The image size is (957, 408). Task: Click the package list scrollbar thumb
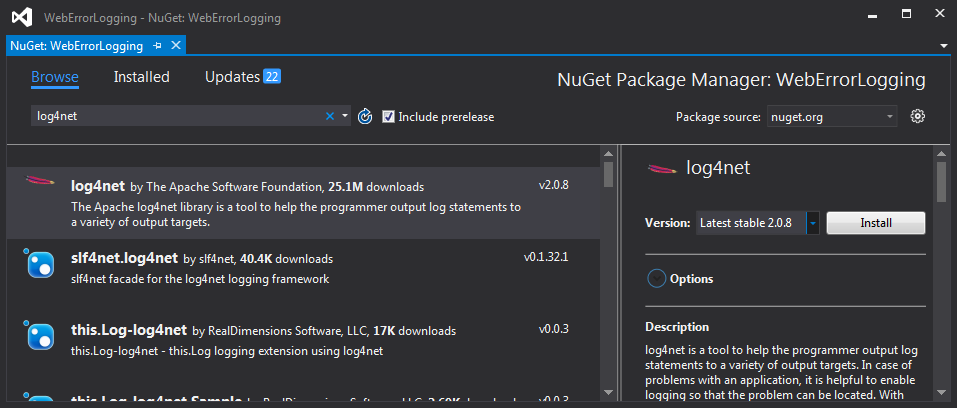[x=609, y=174]
